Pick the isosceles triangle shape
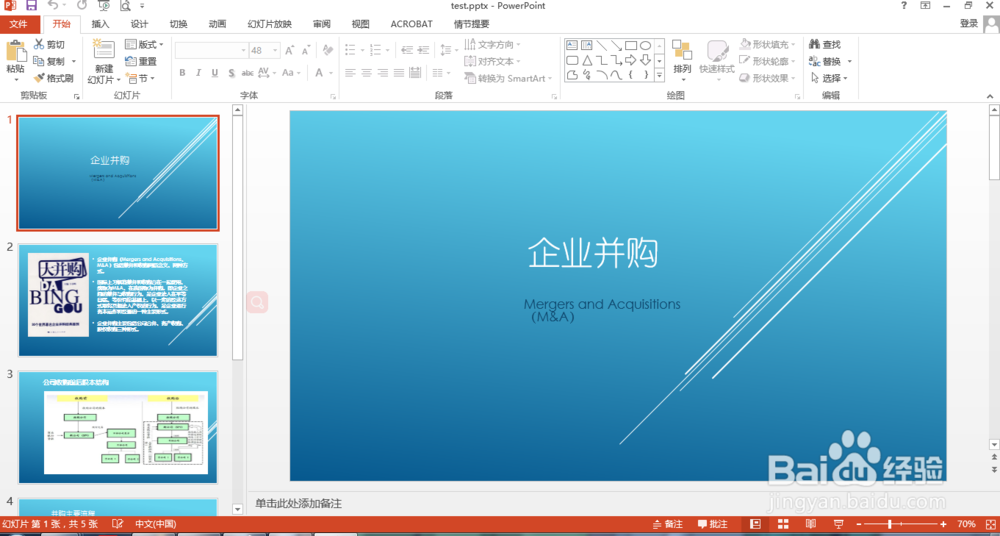Screen dimensions: 1000x536 [x=587, y=60]
